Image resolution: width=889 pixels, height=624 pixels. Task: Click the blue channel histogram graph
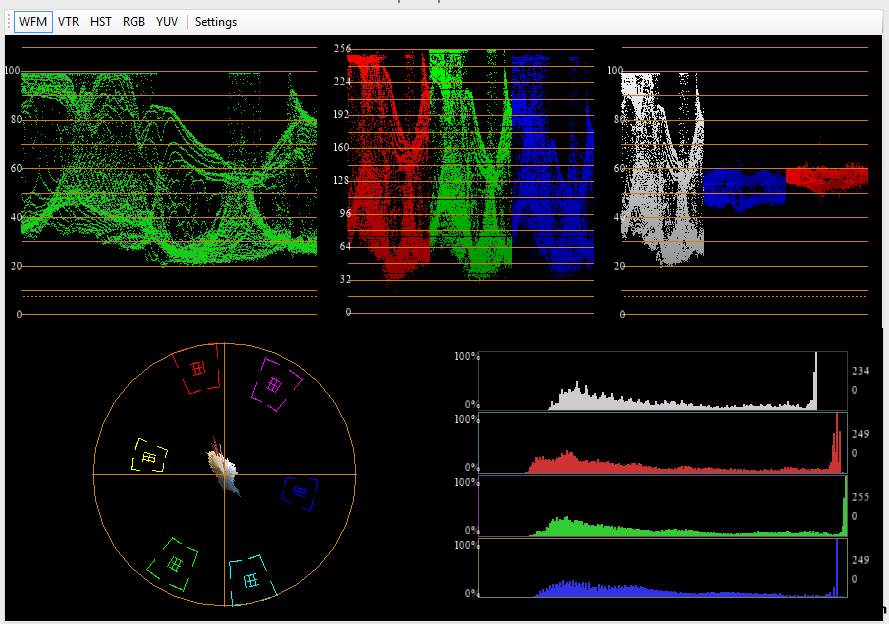[x=662, y=570]
